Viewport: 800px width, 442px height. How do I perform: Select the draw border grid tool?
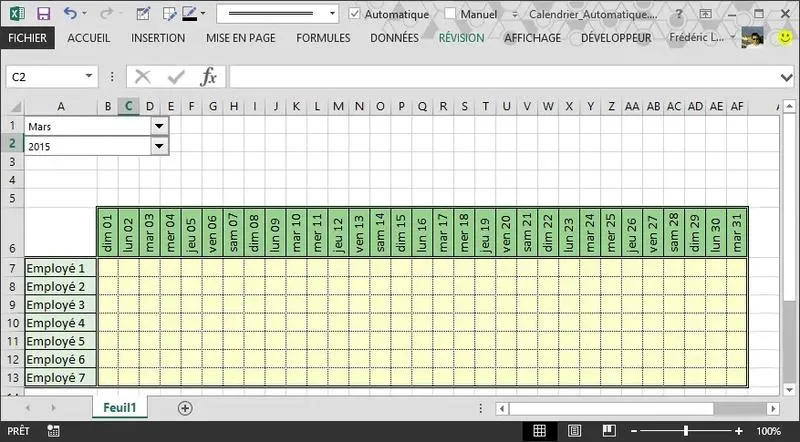pyautogui.click(x=169, y=14)
